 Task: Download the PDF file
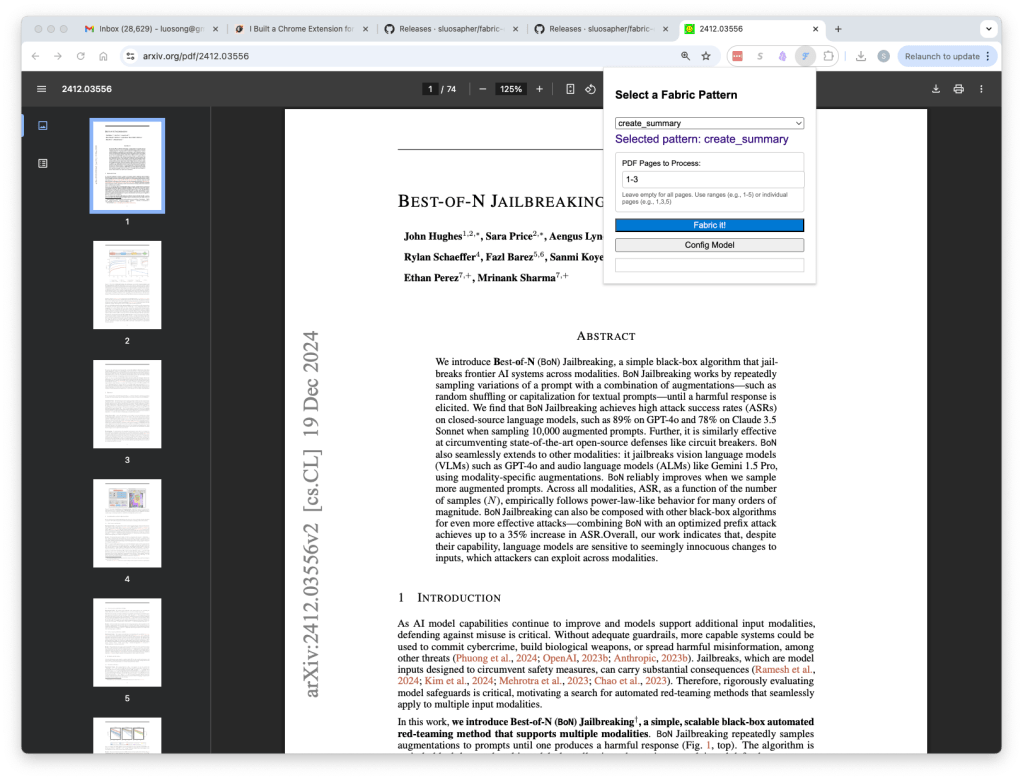pos(936,89)
